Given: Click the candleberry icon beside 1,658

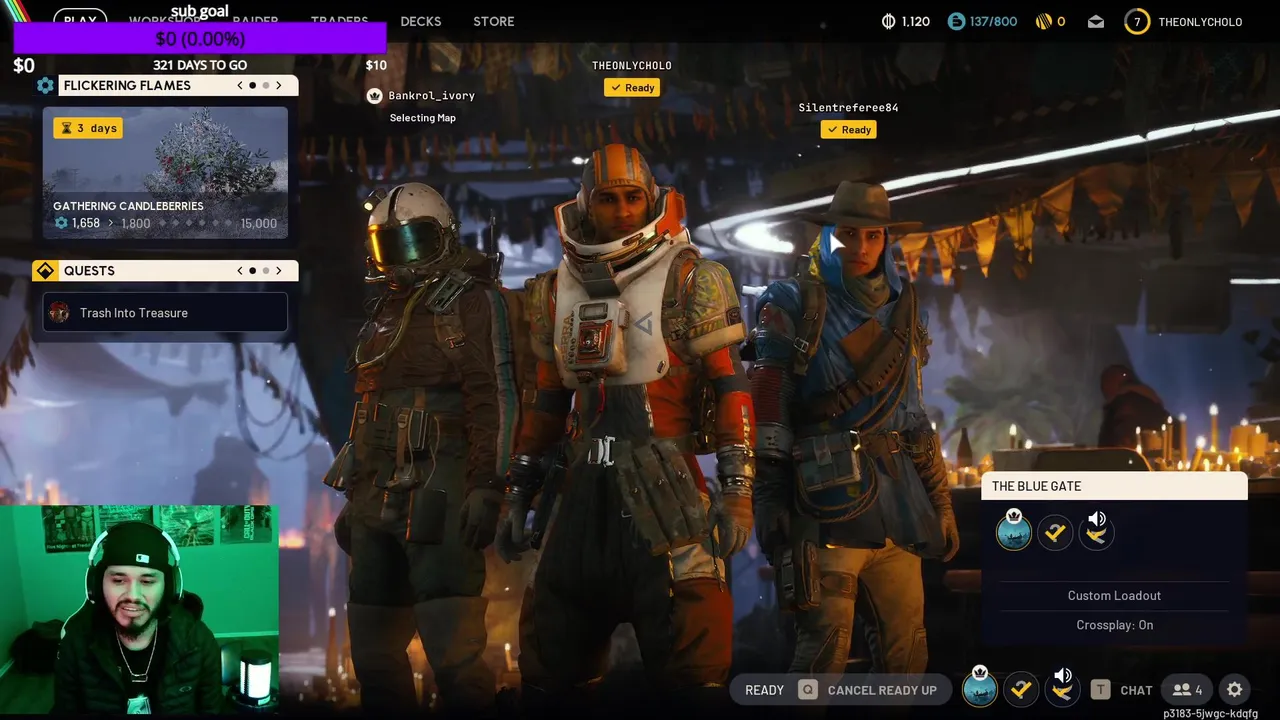Looking at the screenshot, I should coord(62,223).
